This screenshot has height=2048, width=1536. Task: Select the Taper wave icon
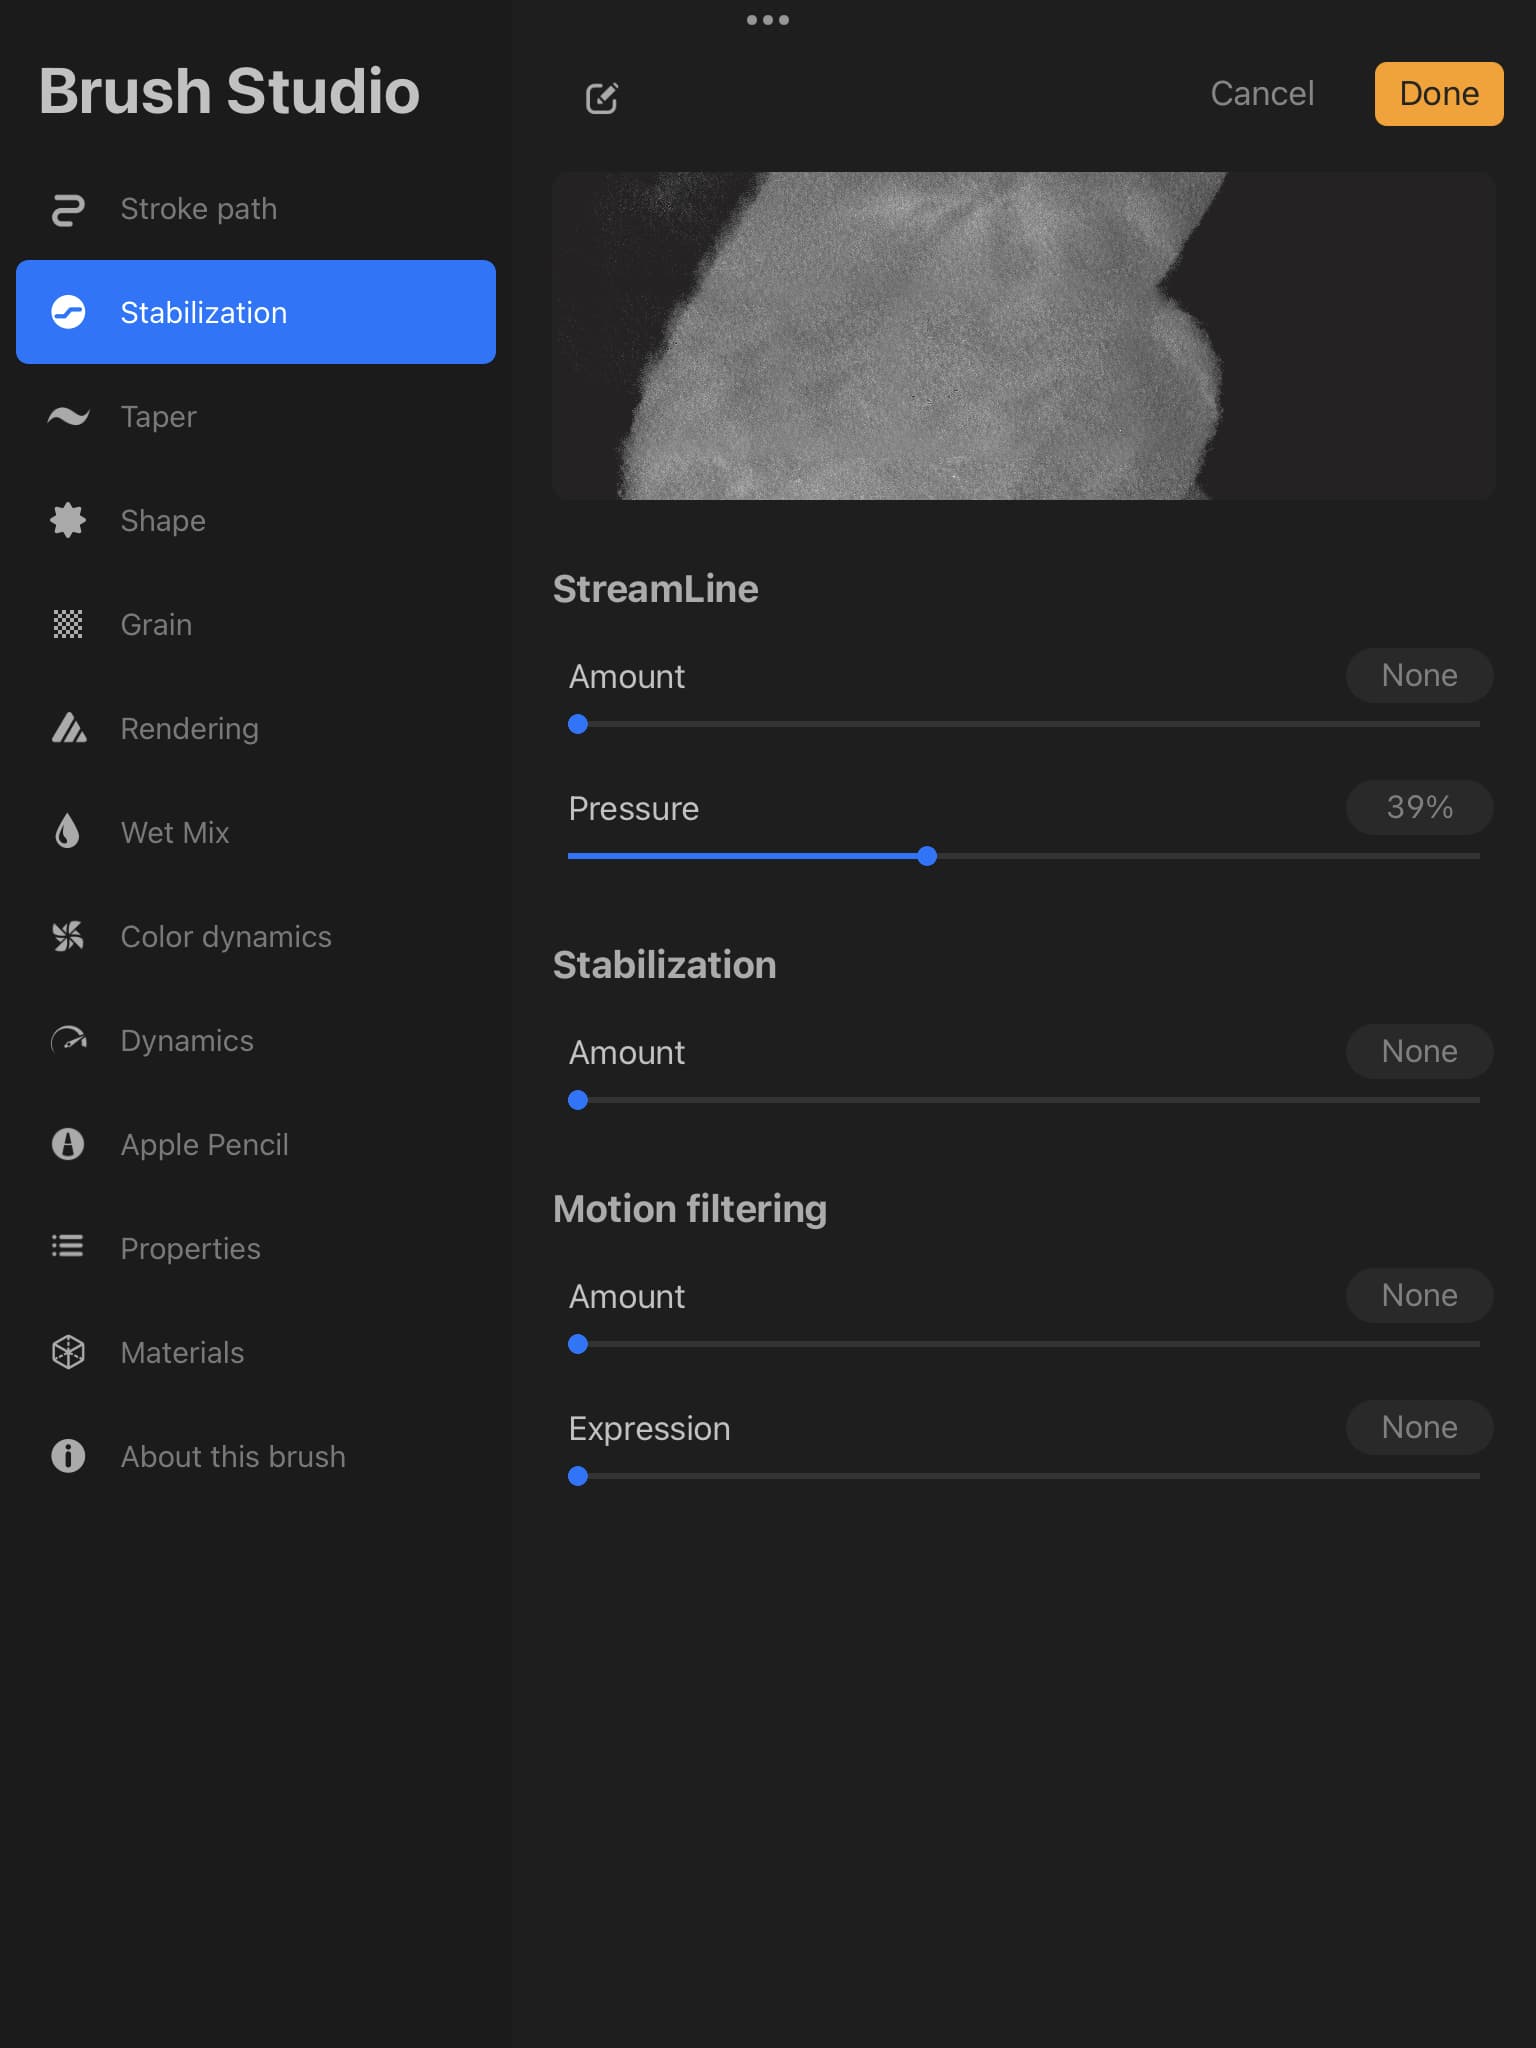pos(68,416)
